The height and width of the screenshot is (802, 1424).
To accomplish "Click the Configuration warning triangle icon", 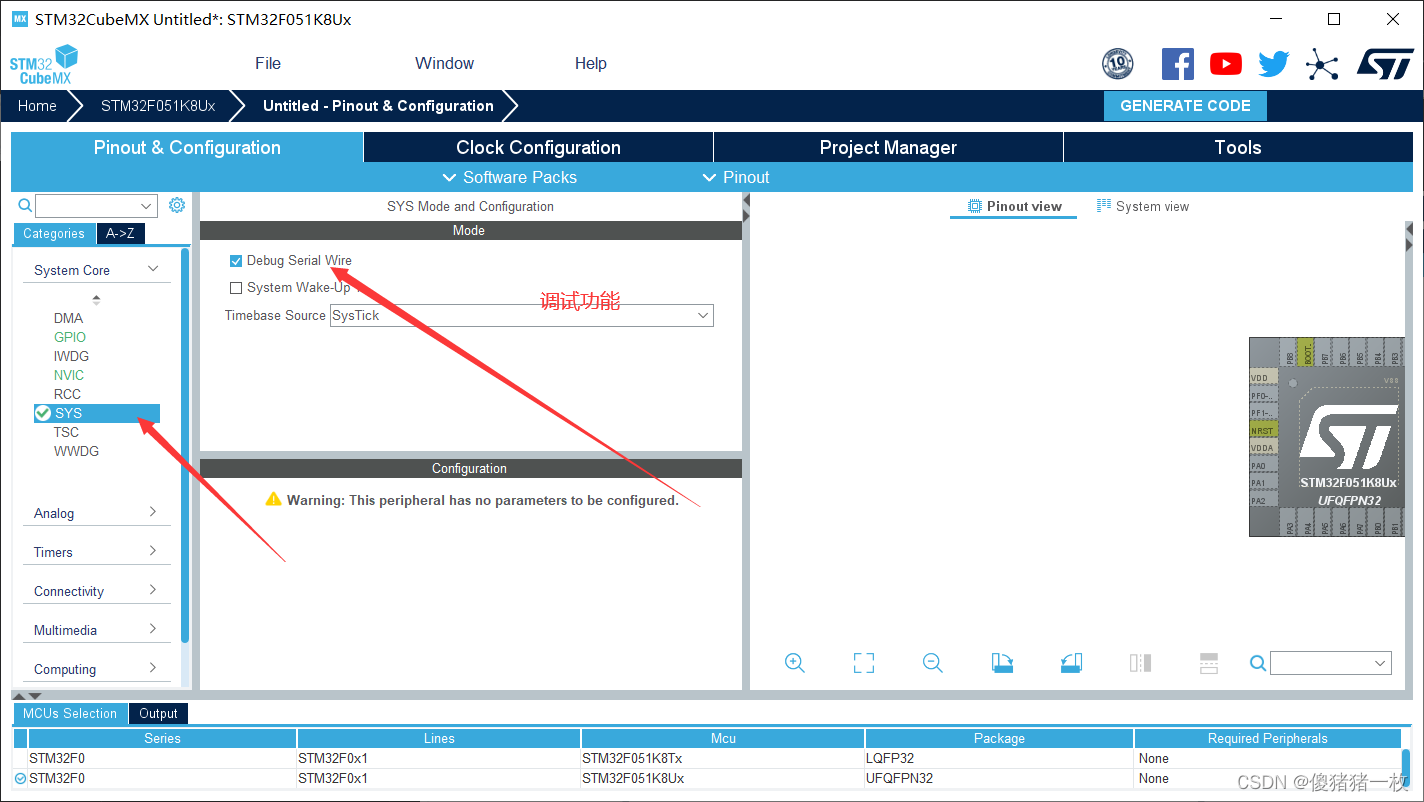I will pyautogui.click(x=273, y=499).
